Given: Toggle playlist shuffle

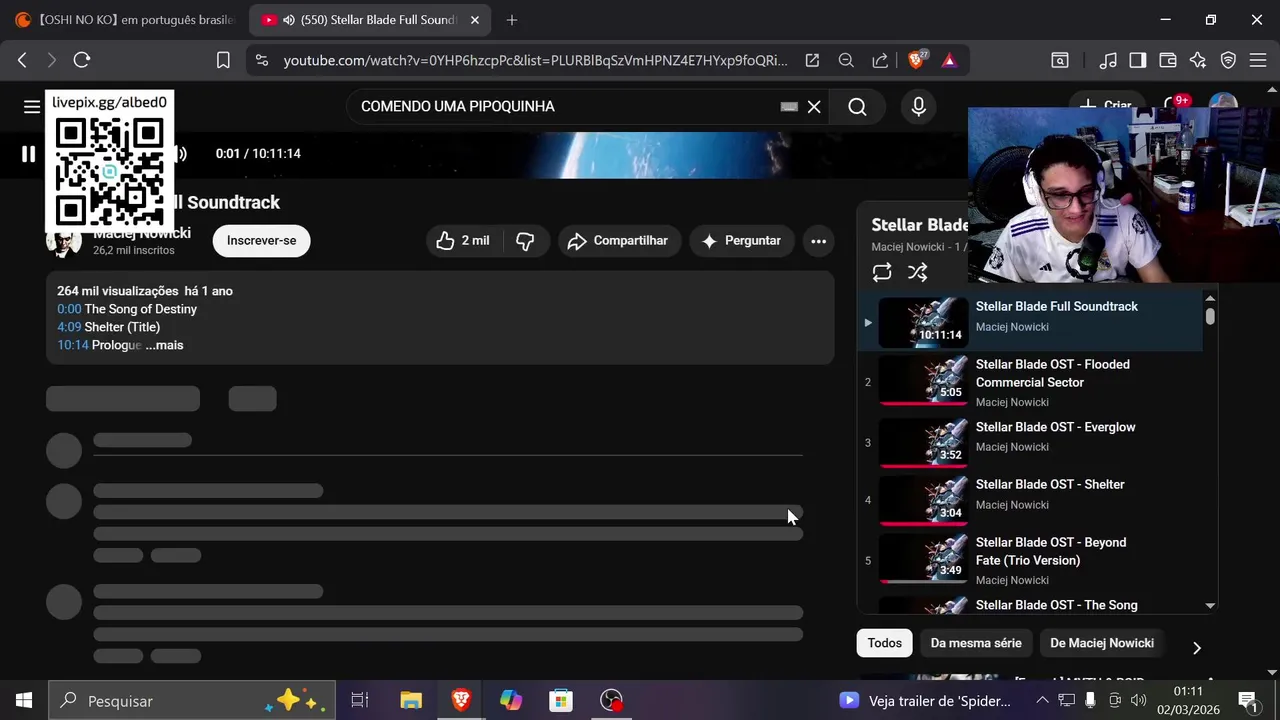Looking at the screenshot, I should pyautogui.click(x=917, y=272).
